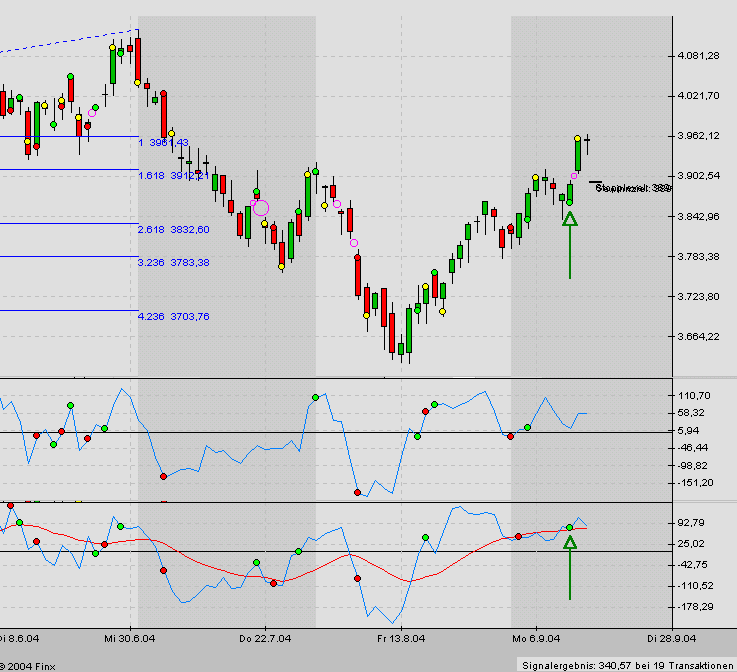Select the Fibonacci label 3.236 3783,38

tap(173, 263)
